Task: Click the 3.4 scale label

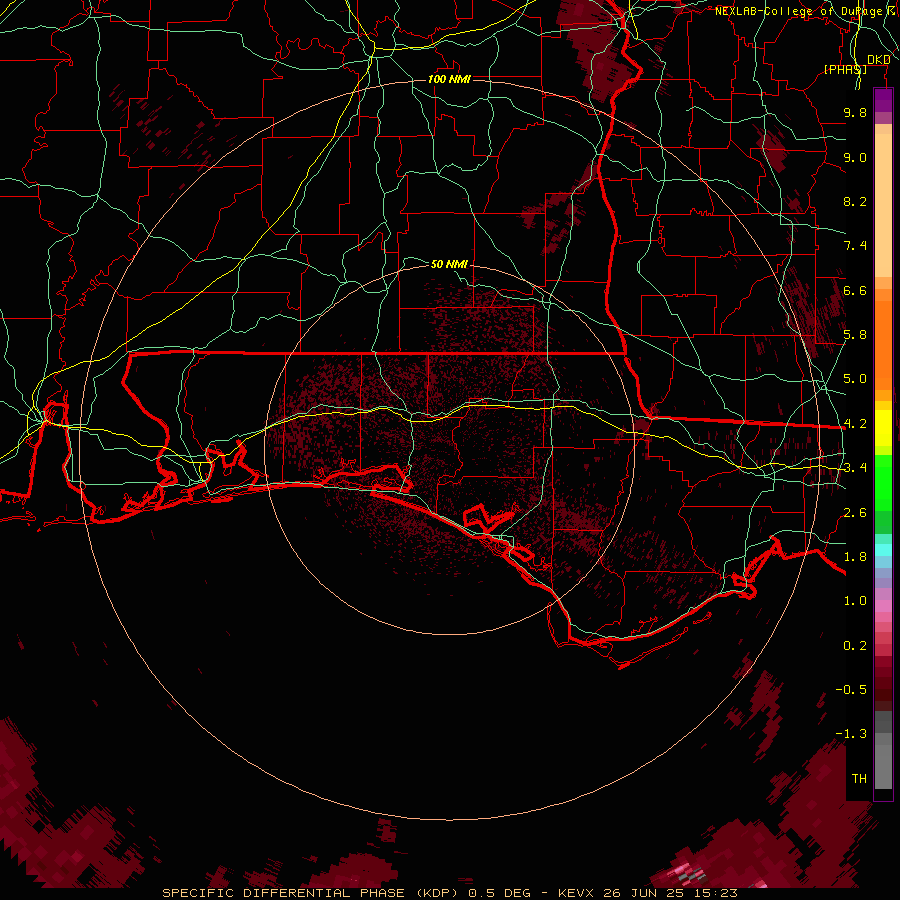Action: coord(855,468)
